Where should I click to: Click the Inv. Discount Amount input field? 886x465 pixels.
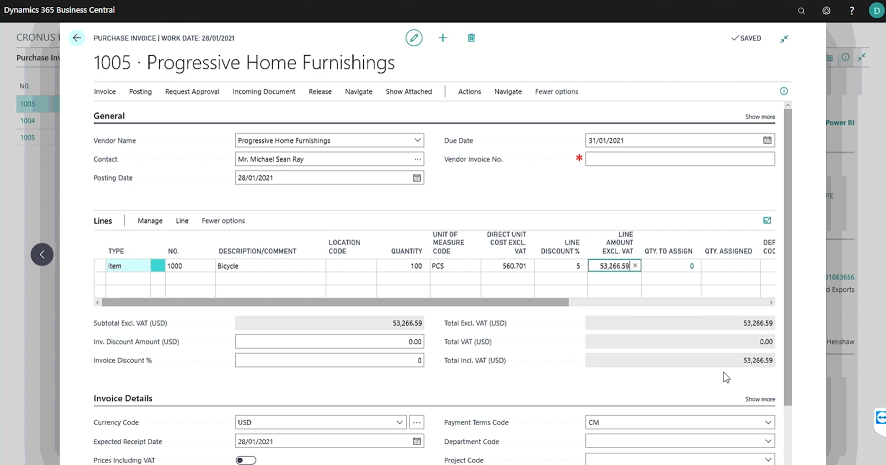(x=329, y=342)
